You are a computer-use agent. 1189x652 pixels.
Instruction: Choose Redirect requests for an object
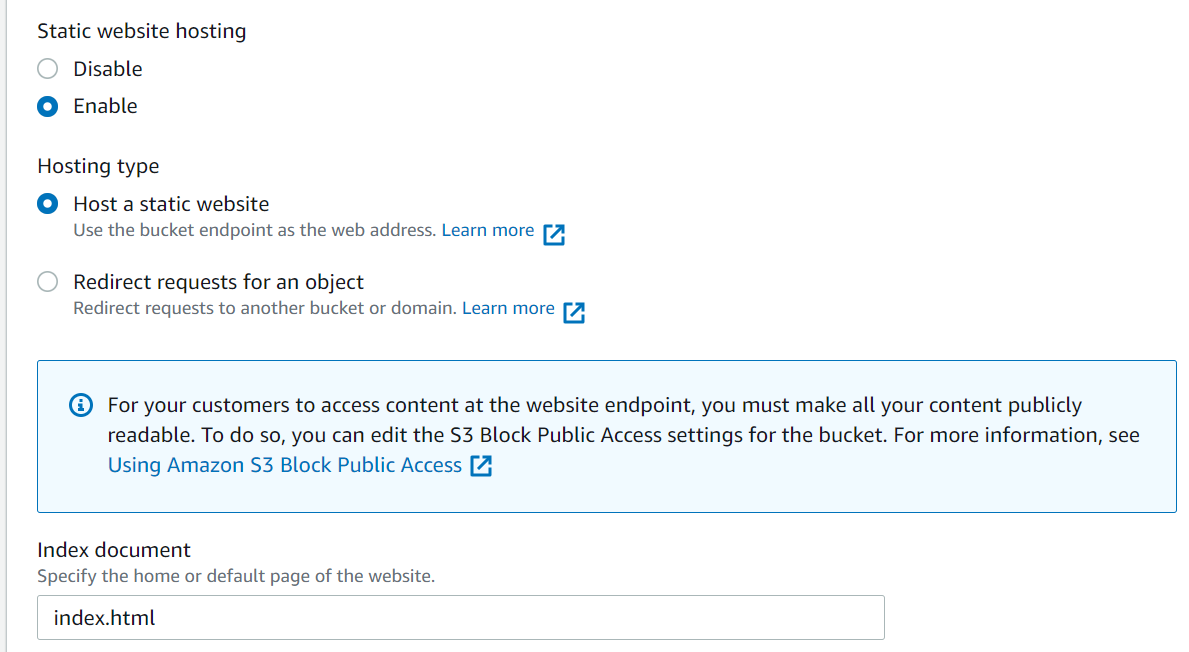click(47, 282)
